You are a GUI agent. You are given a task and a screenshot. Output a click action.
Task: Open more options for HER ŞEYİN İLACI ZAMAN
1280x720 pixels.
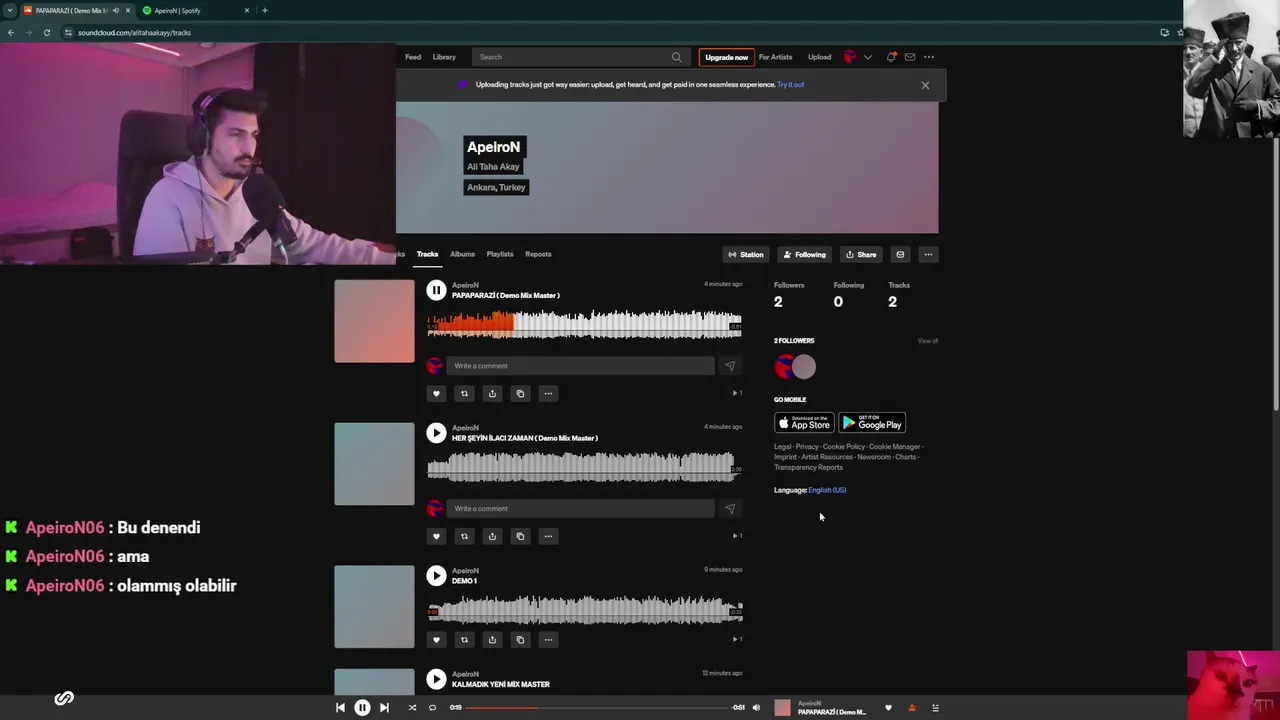(x=548, y=536)
